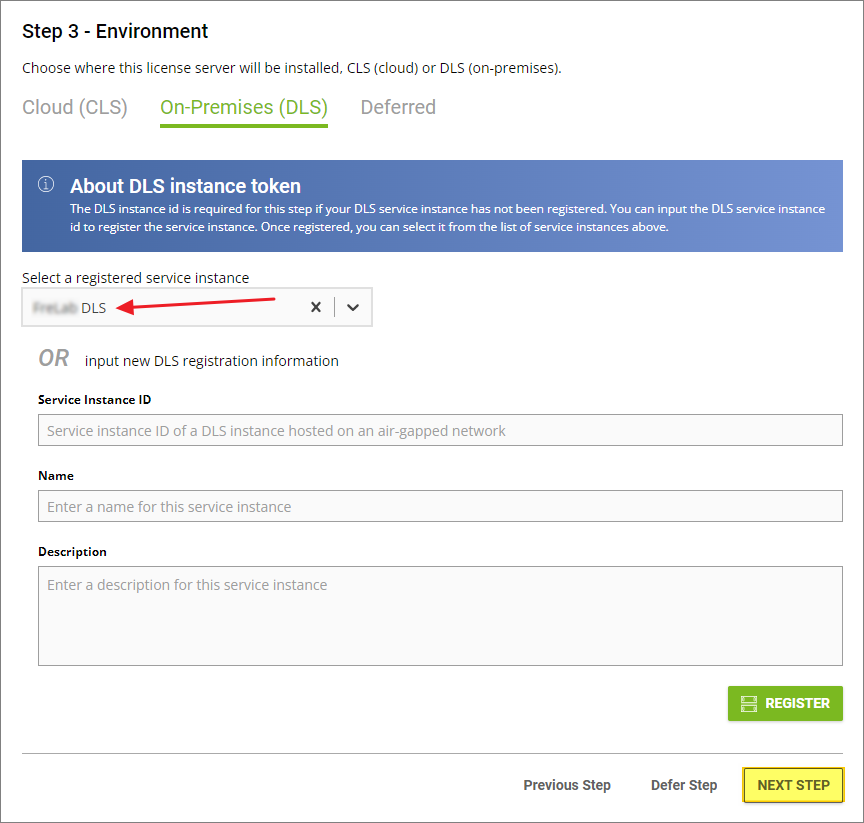Screen dimensions: 864x823
Task: Click the Select a registered service instance label
Action: 136,278
